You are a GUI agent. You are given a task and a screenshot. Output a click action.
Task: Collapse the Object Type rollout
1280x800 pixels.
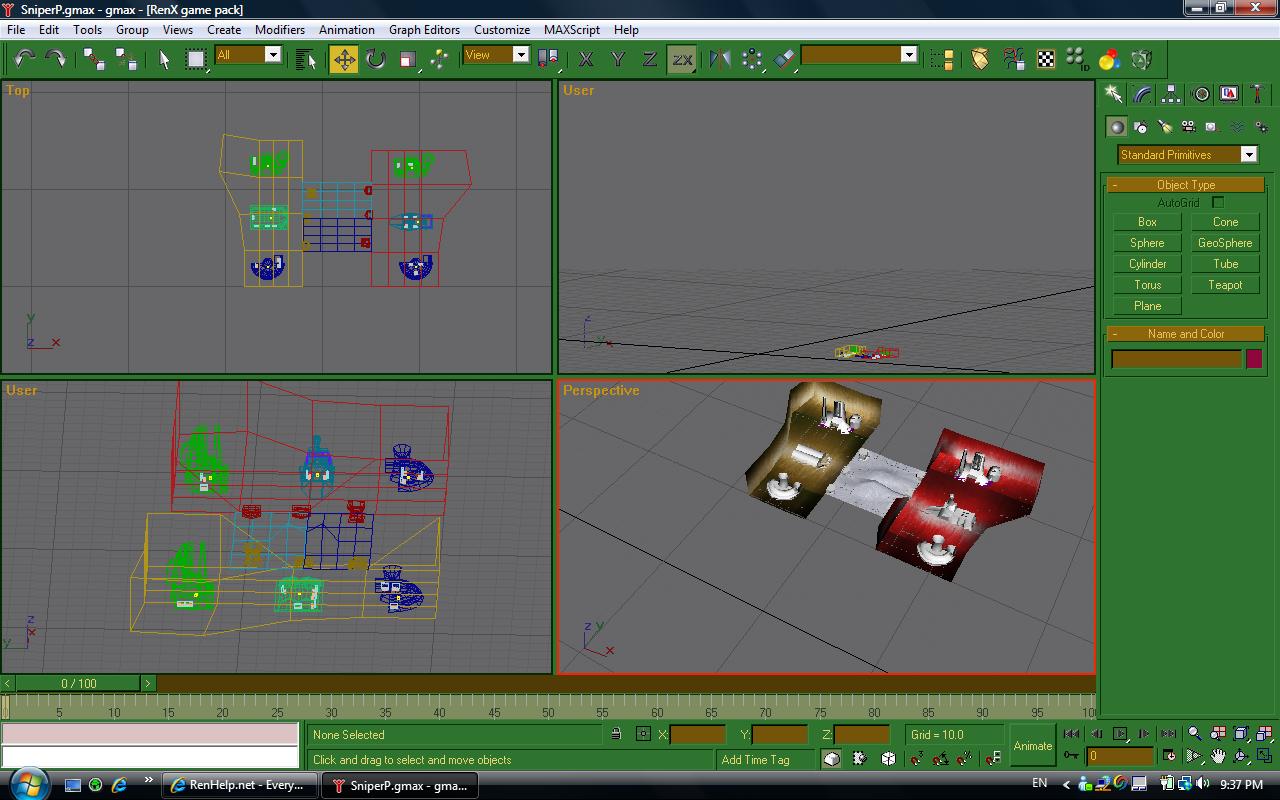tap(1185, 185)
